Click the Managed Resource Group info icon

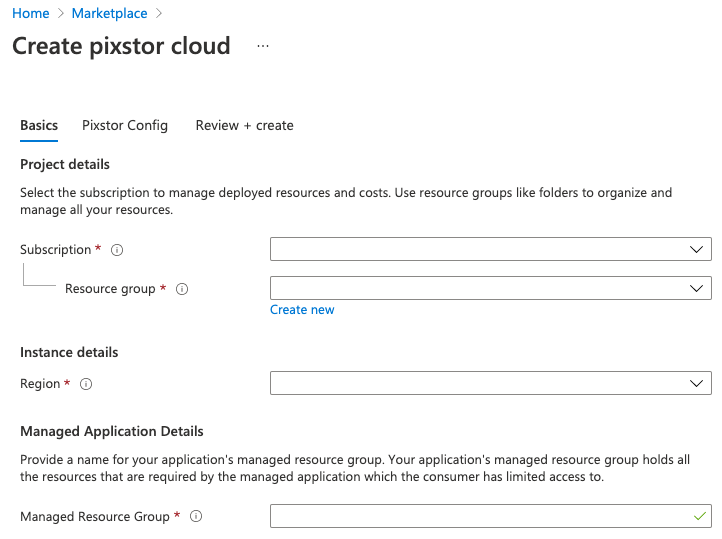(196, 516)
